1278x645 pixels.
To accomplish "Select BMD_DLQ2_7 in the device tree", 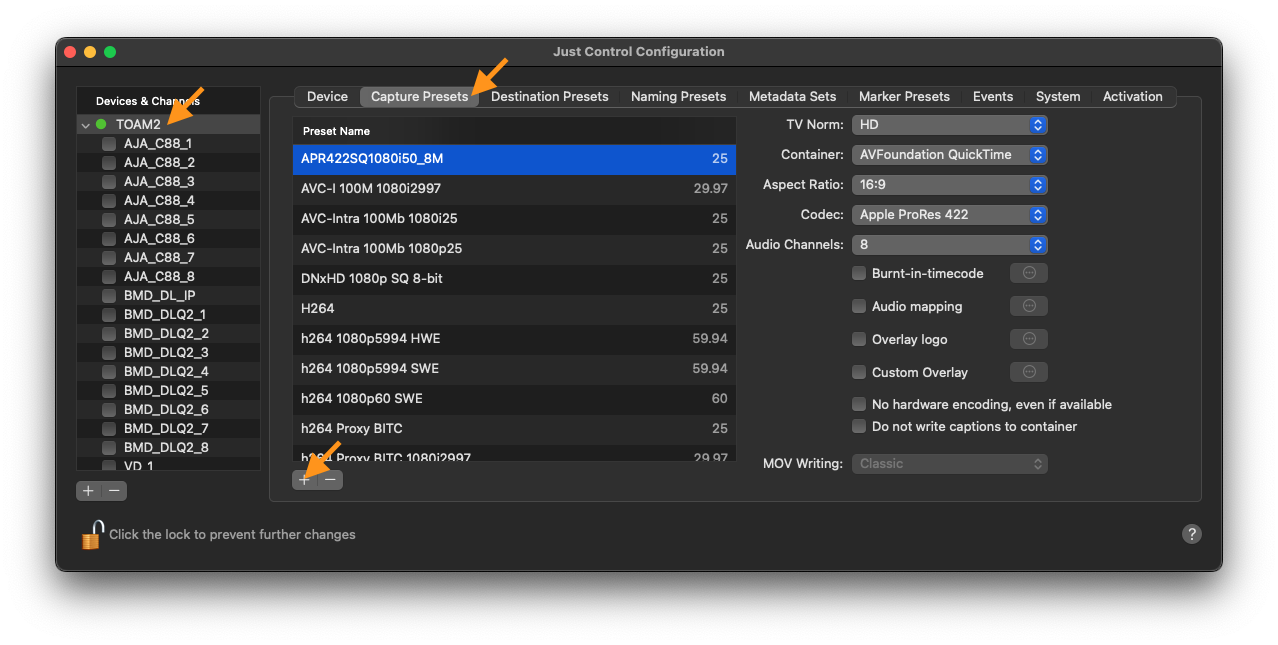I will pyautogui.click(x=168, y=429).
